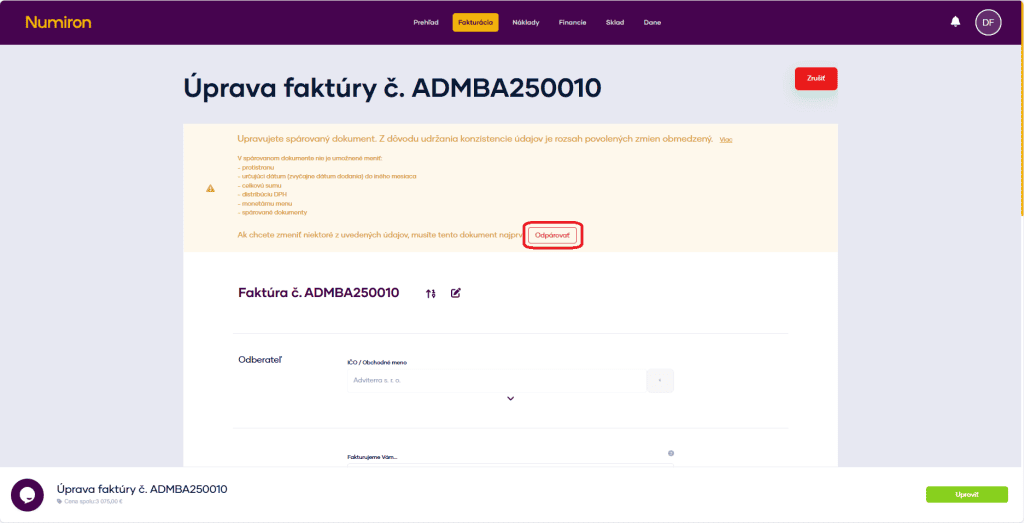The image size is (1024, 523).
Task: Open the DF user avatar menu
Action: 988,22
